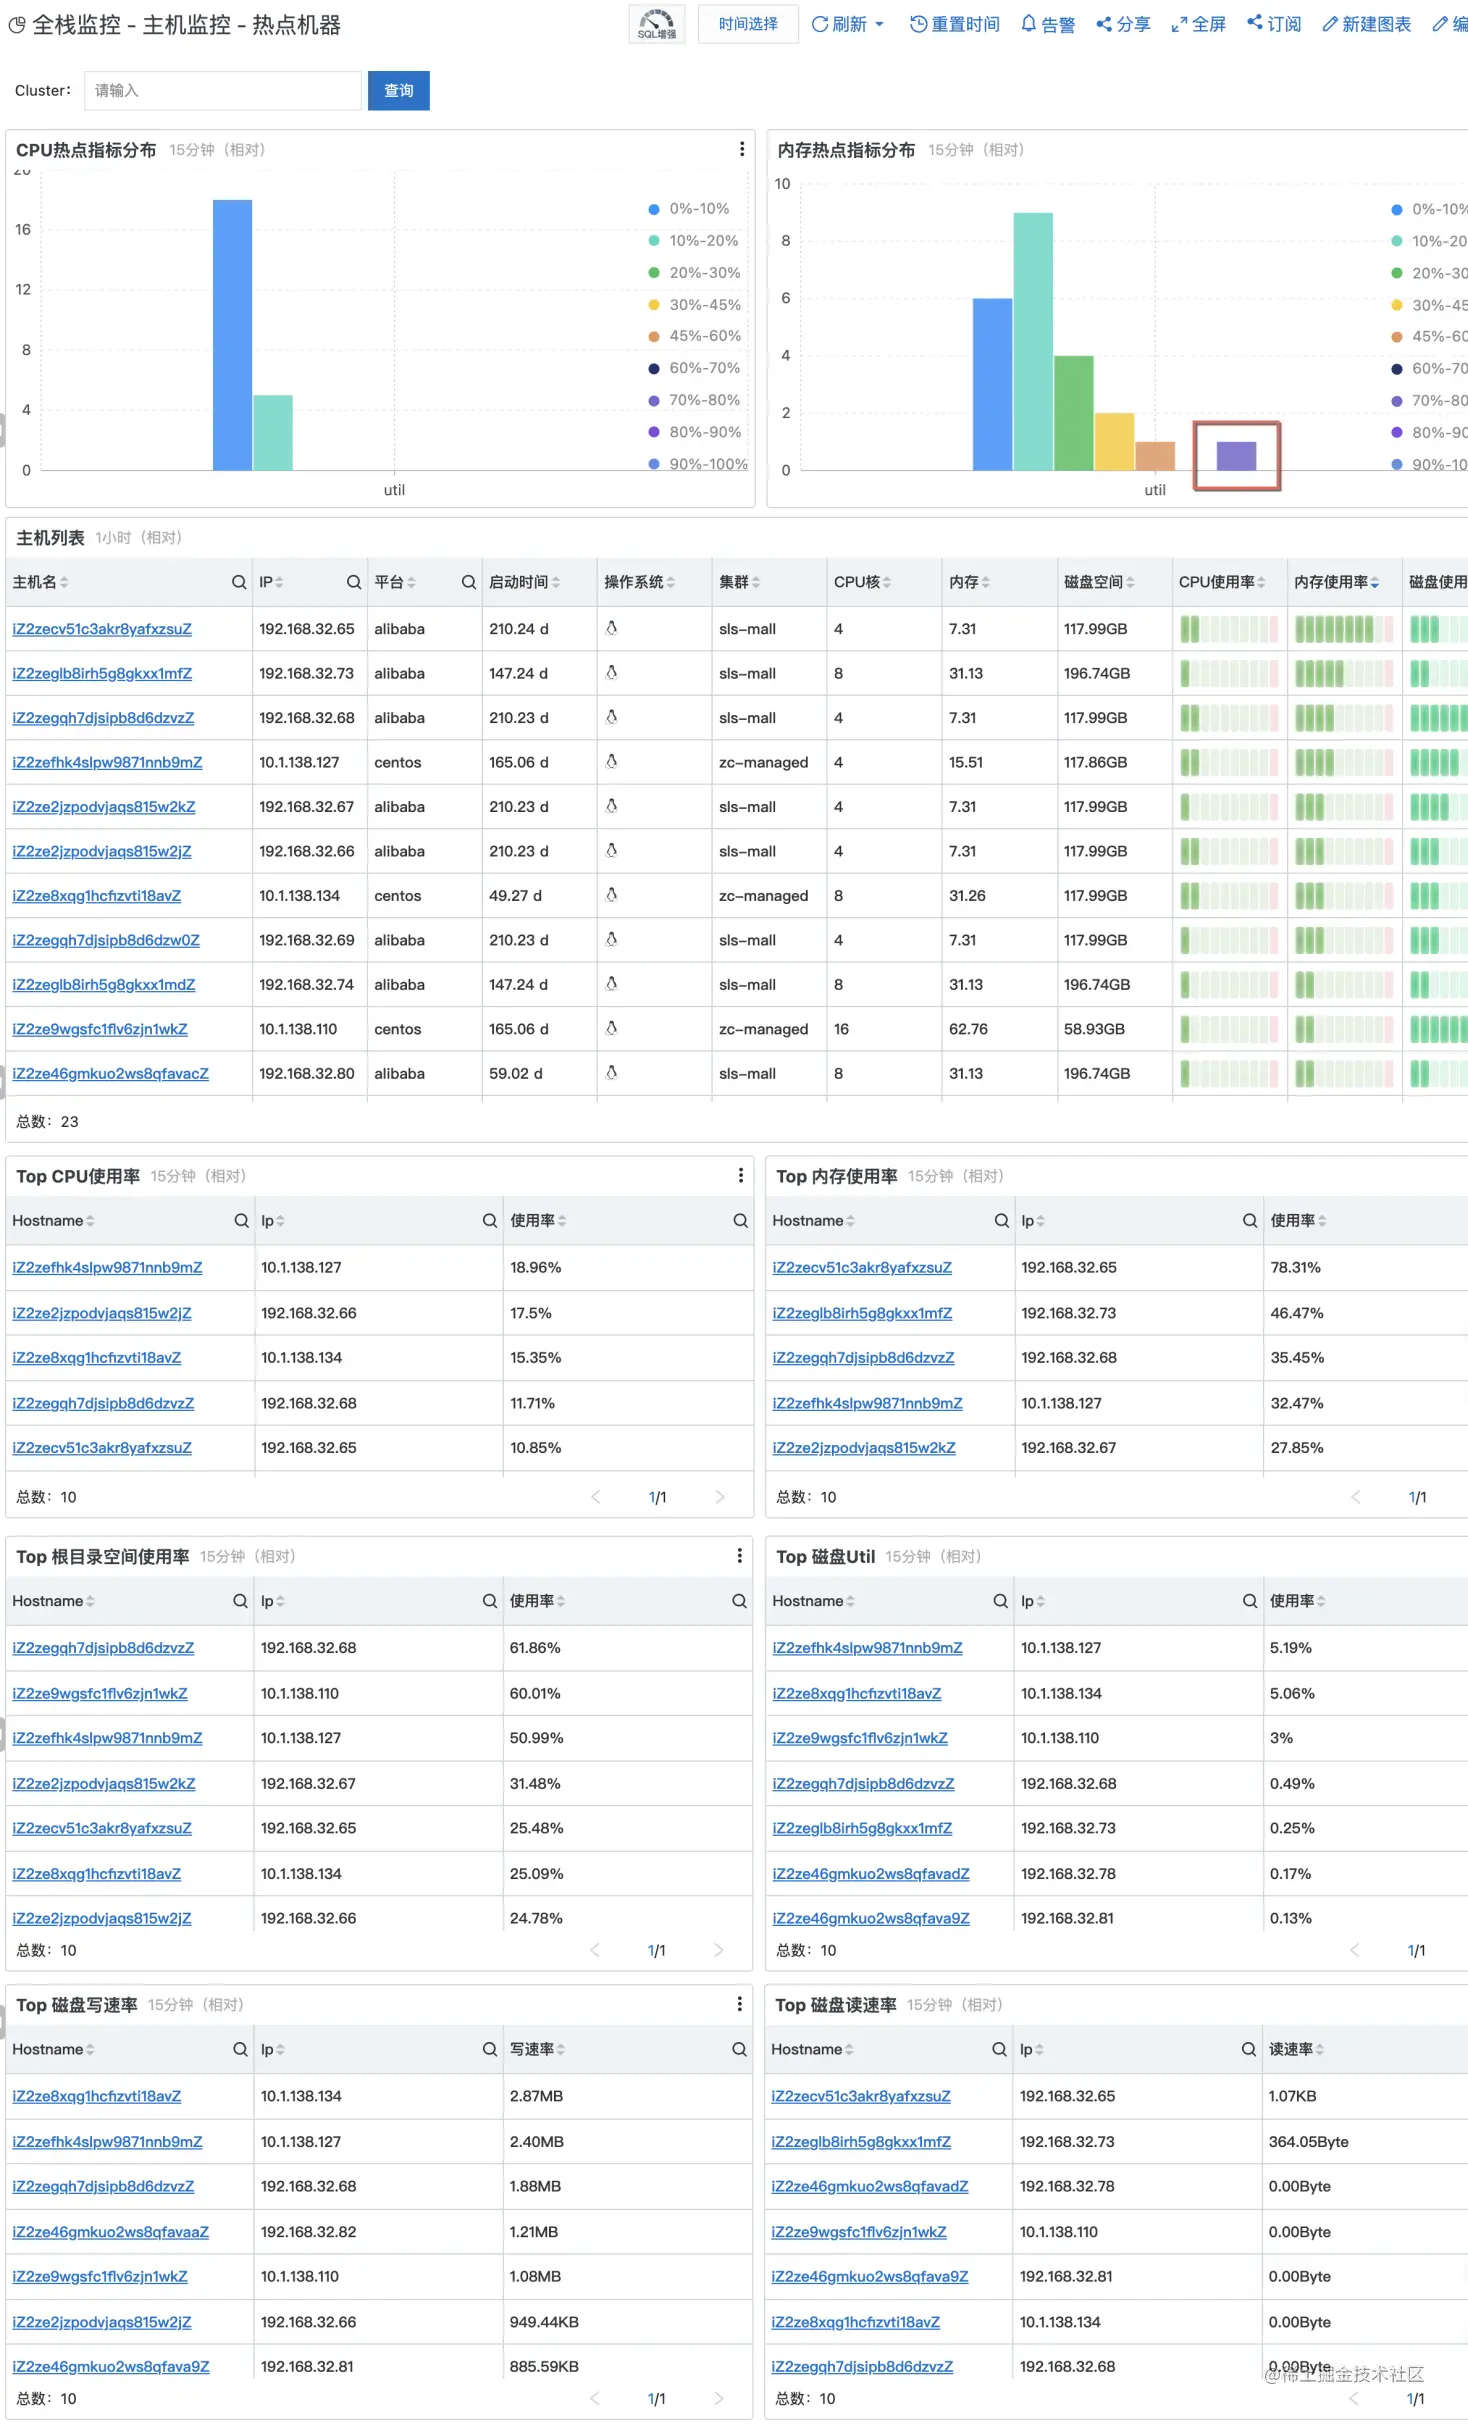Search the IP column in host list
Viewport: 1468px width, 2428px height.
click(x=354, y=582)
